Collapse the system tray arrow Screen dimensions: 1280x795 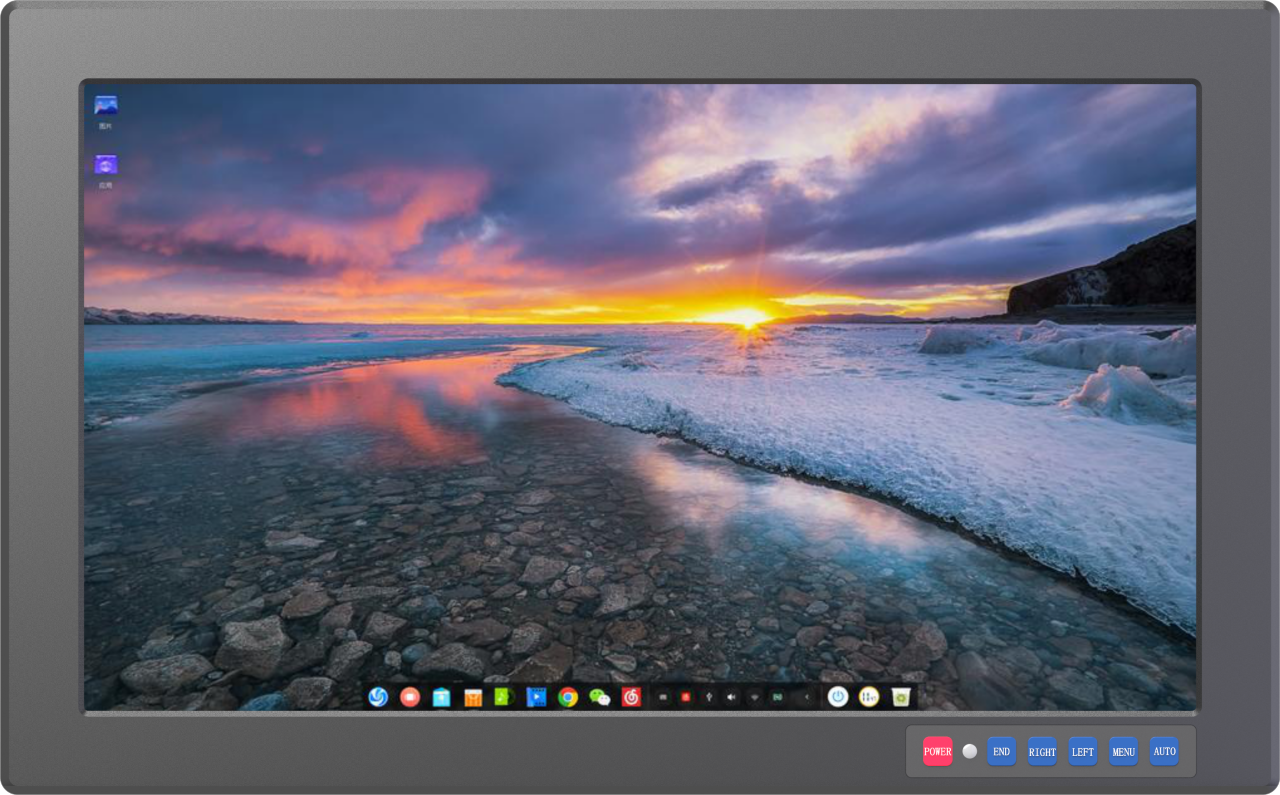(x=807, y=697)
